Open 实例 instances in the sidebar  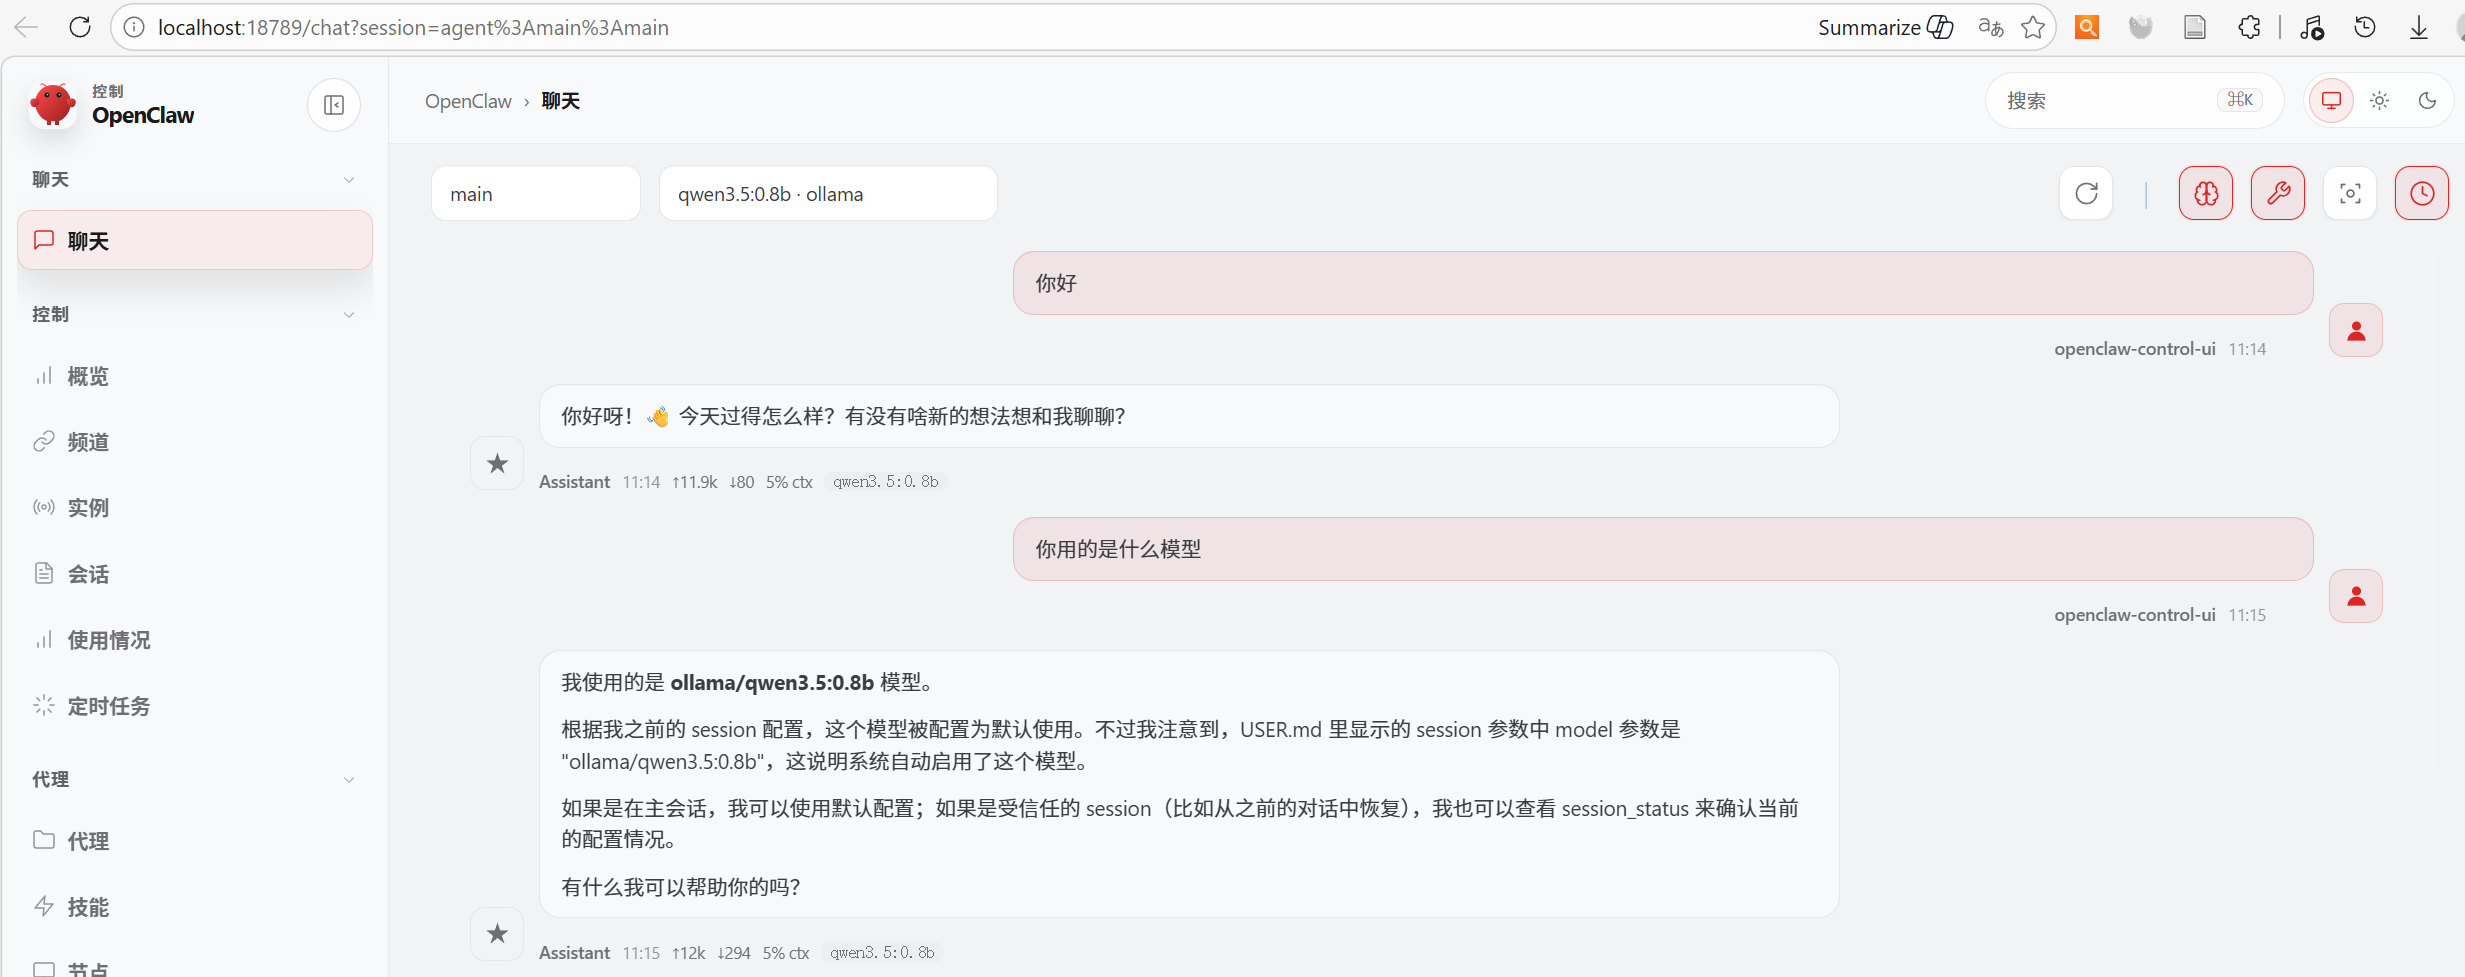(195, 508)
